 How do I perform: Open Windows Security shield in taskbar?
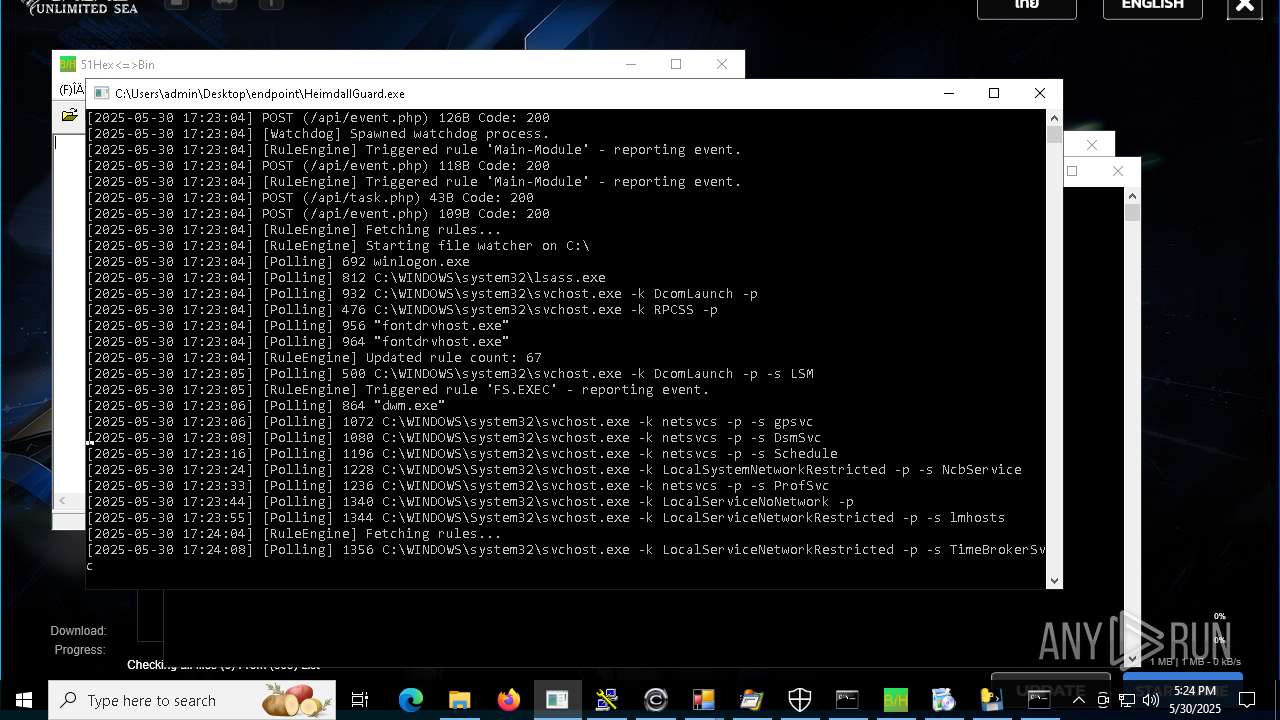[800, 700]
